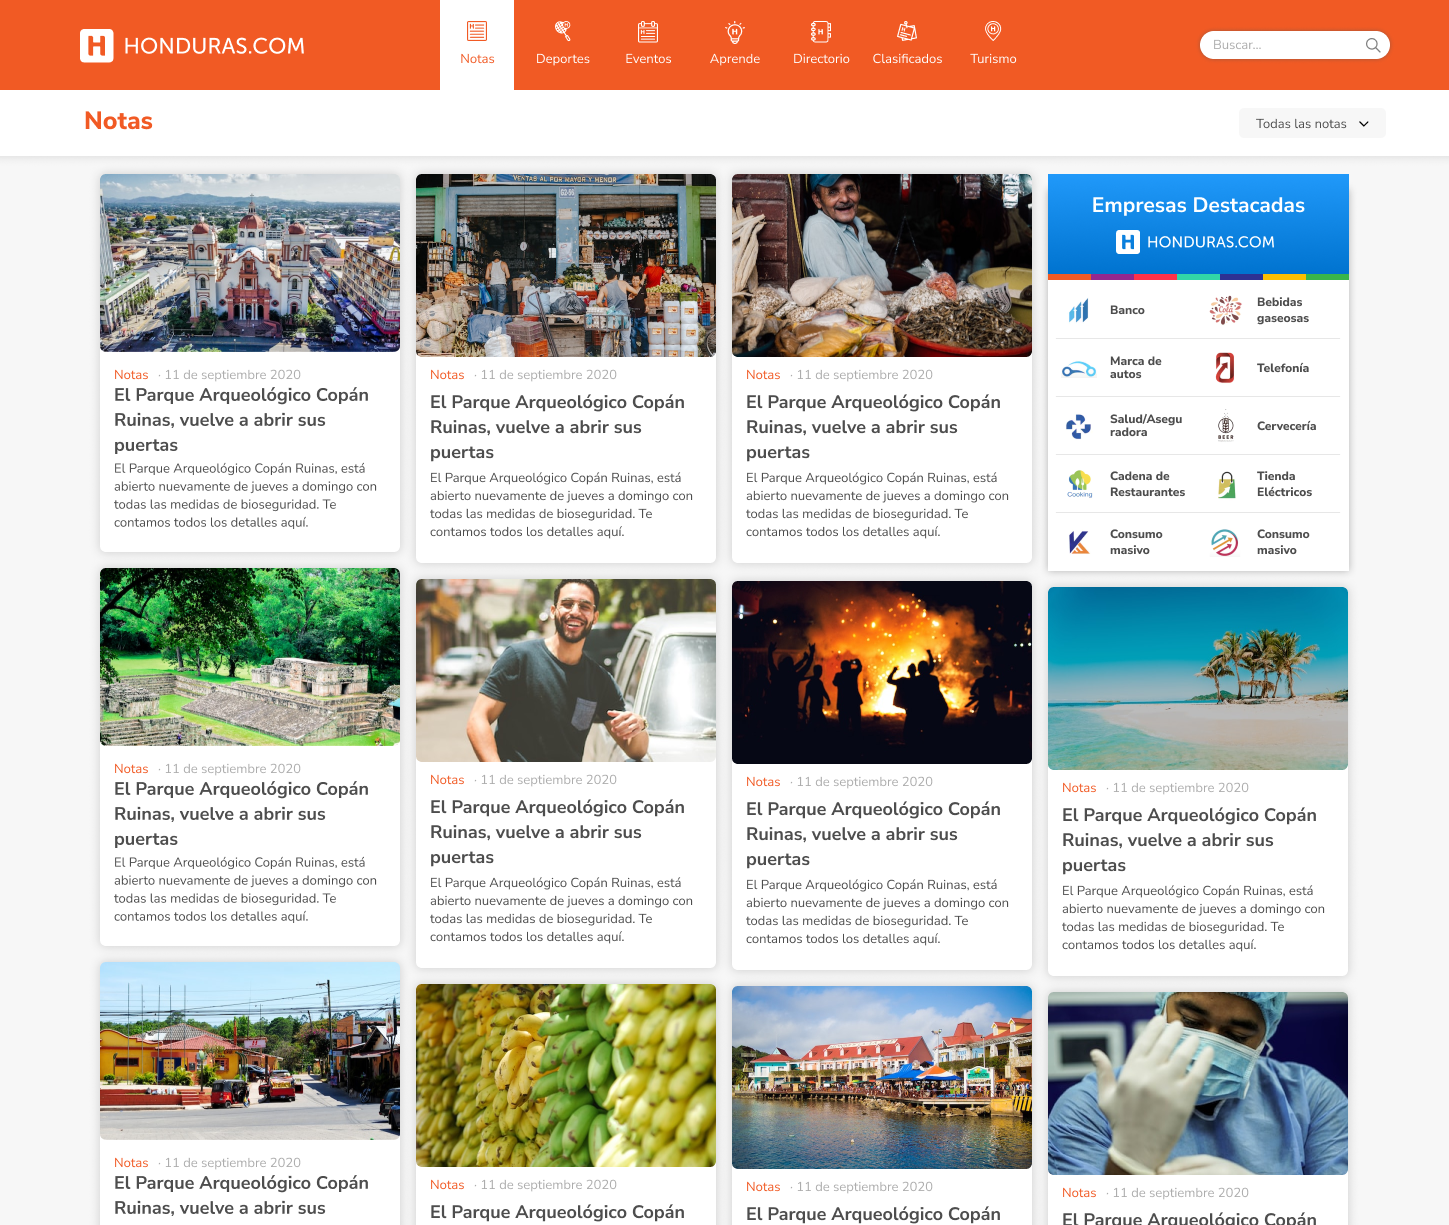Click the Deportes navigation icon
Viewport: 1449px width, 1225px height.
tap(563, 31)
